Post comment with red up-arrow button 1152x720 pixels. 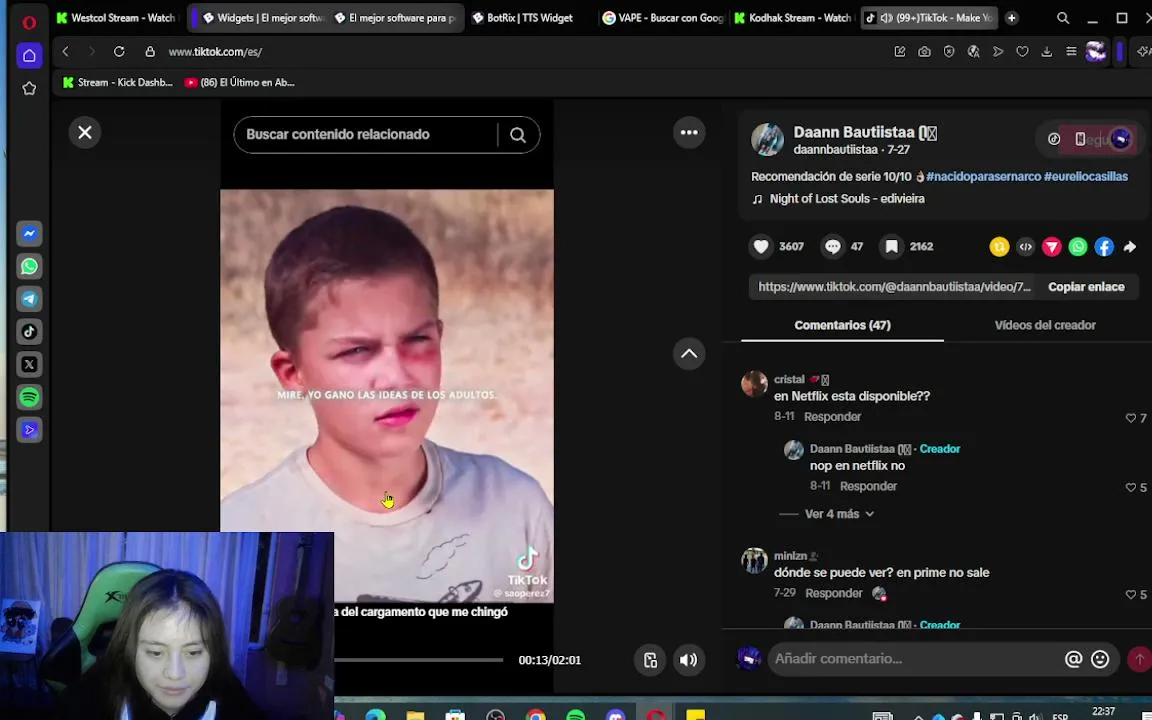click(1140, 659)
